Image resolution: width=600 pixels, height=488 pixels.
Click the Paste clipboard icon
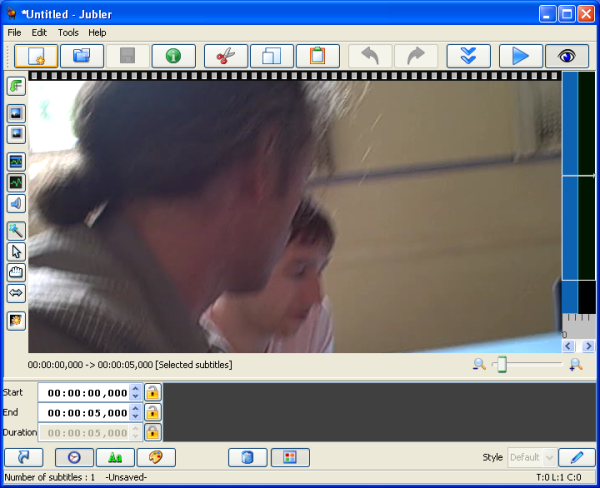317,56
